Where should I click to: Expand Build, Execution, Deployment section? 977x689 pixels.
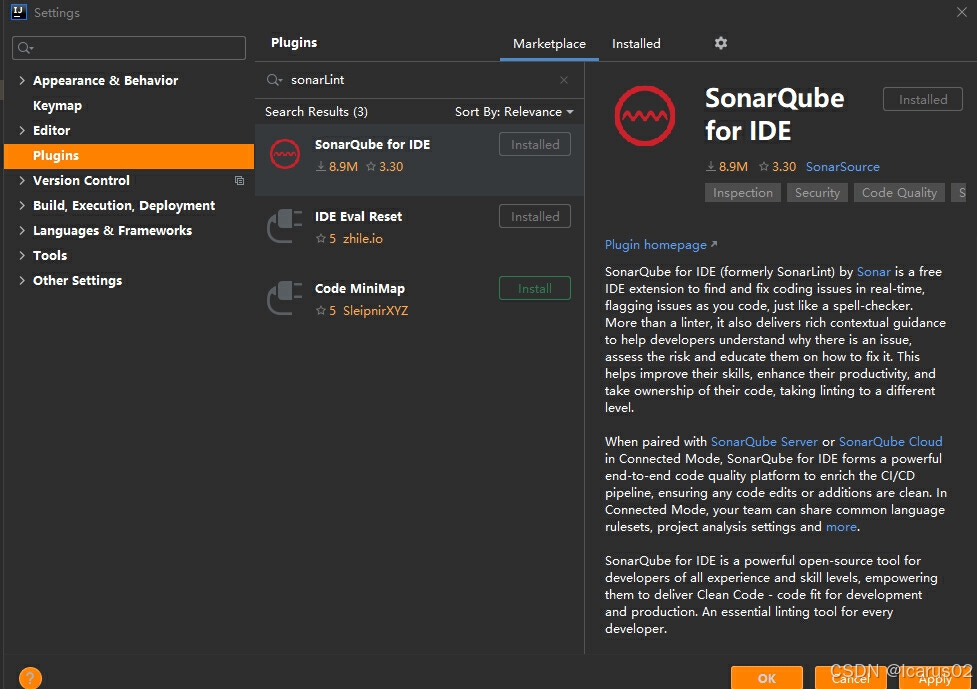point(22,205)
